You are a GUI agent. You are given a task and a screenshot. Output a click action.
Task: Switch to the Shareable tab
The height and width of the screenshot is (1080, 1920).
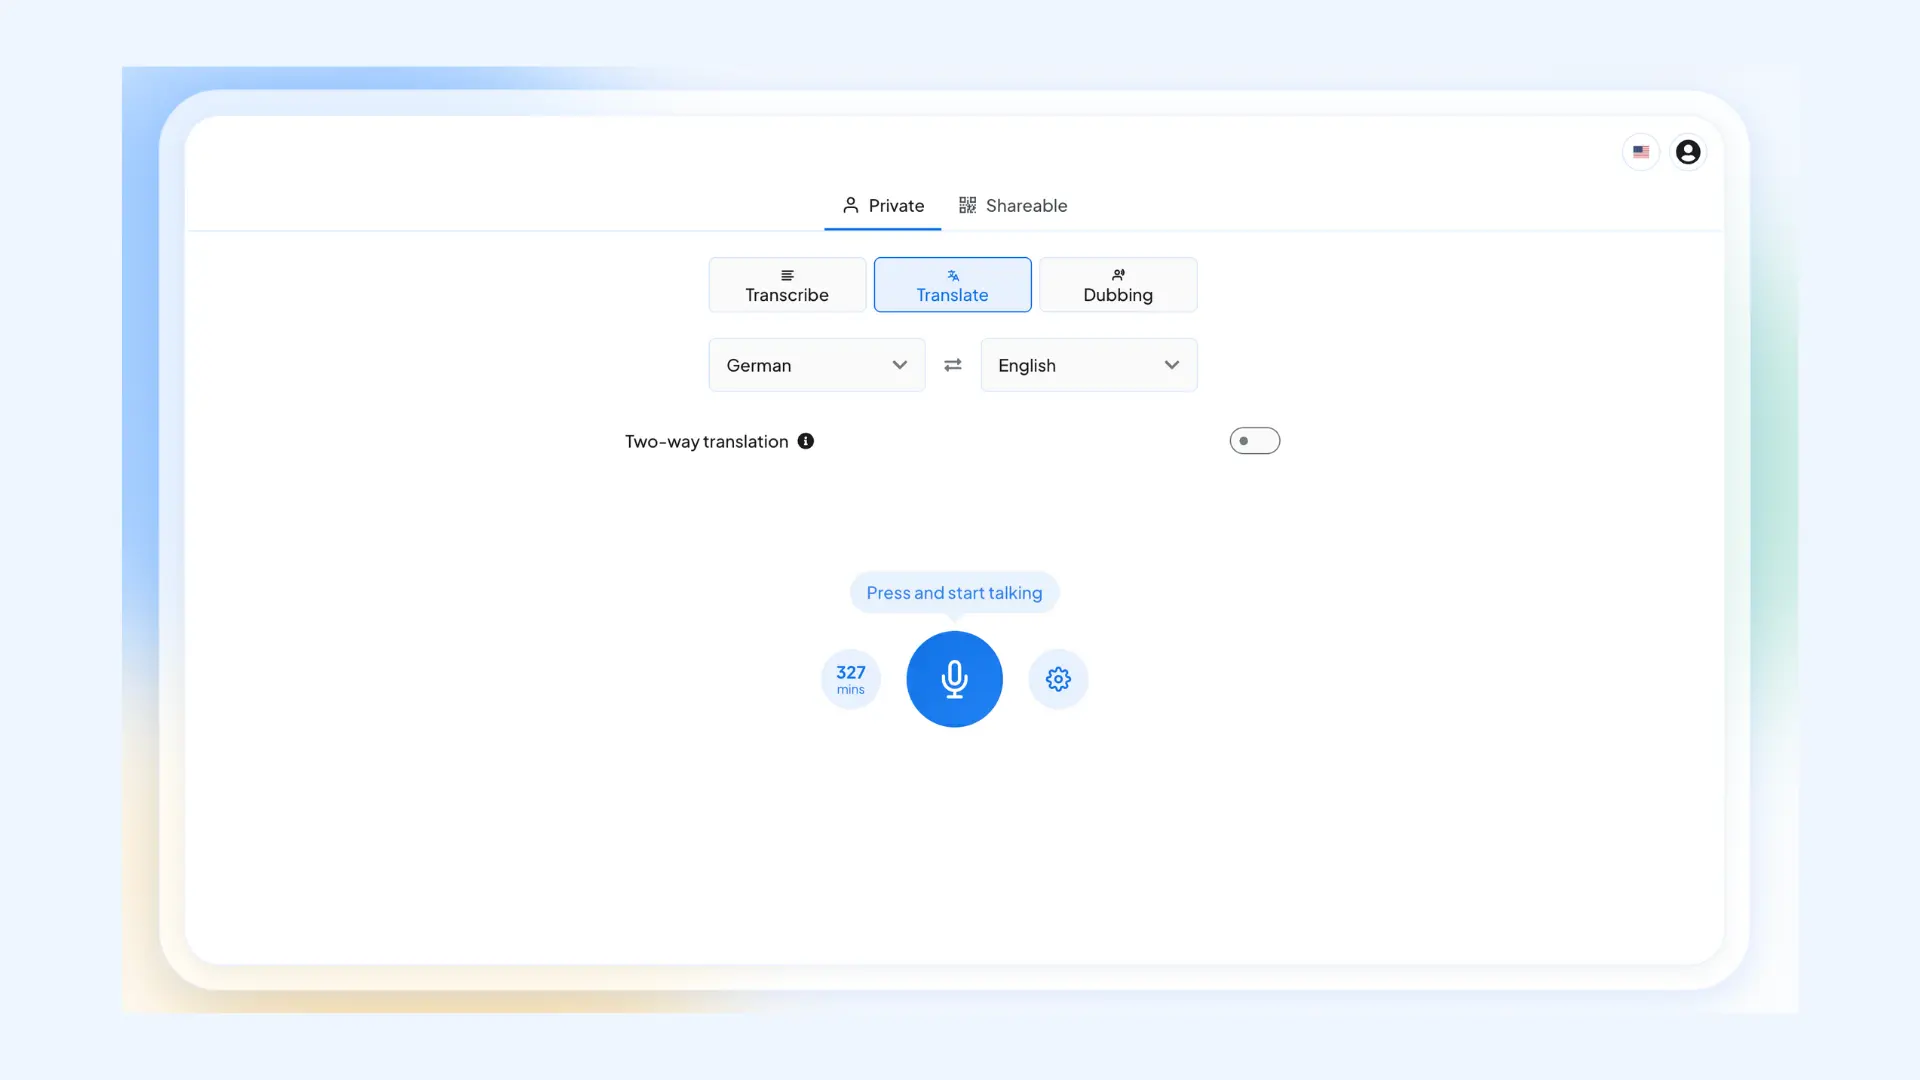pyautogui.click(x=1027, y=205)
